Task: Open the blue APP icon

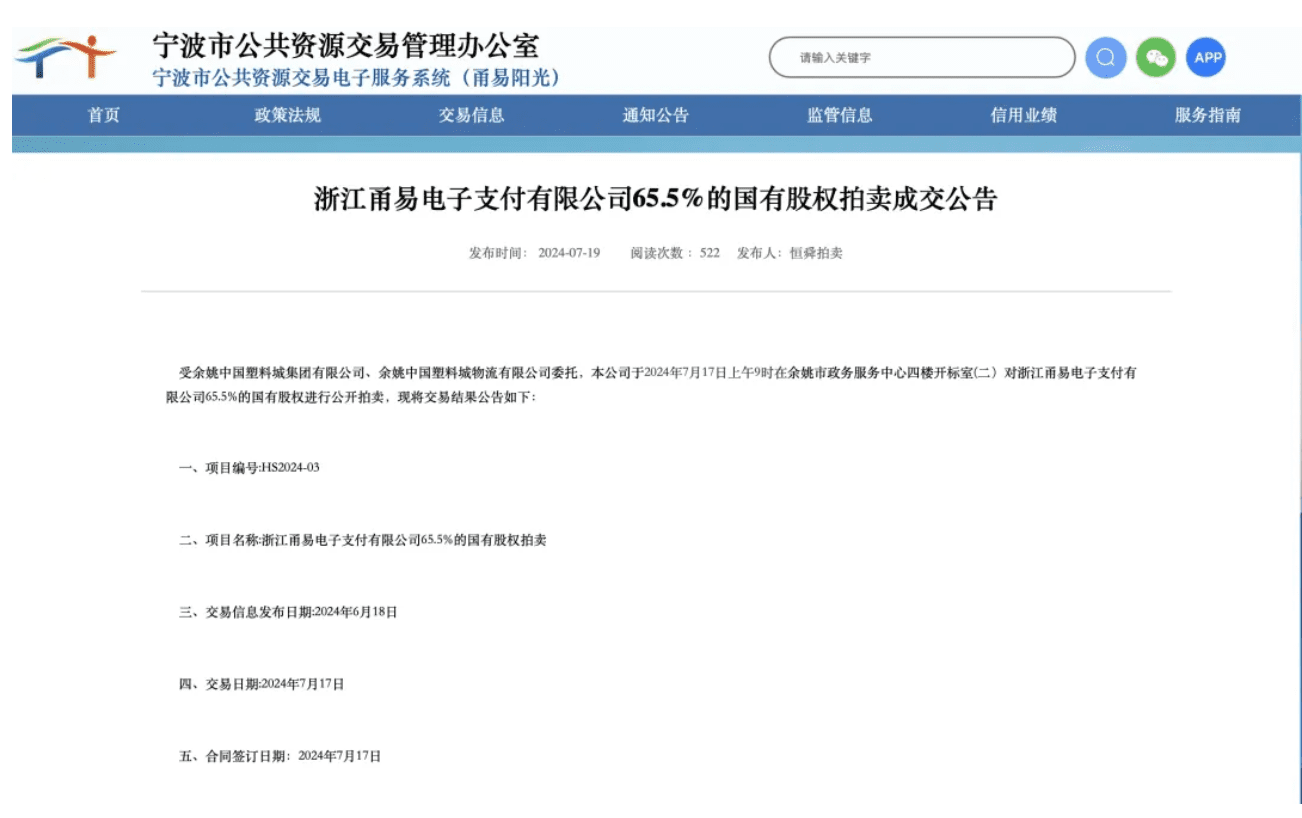Action: (x=1207, y=57)
